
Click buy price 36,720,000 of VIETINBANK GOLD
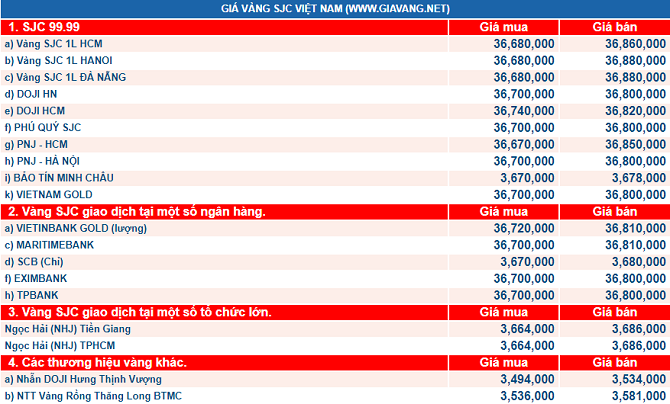pos(524,228)
